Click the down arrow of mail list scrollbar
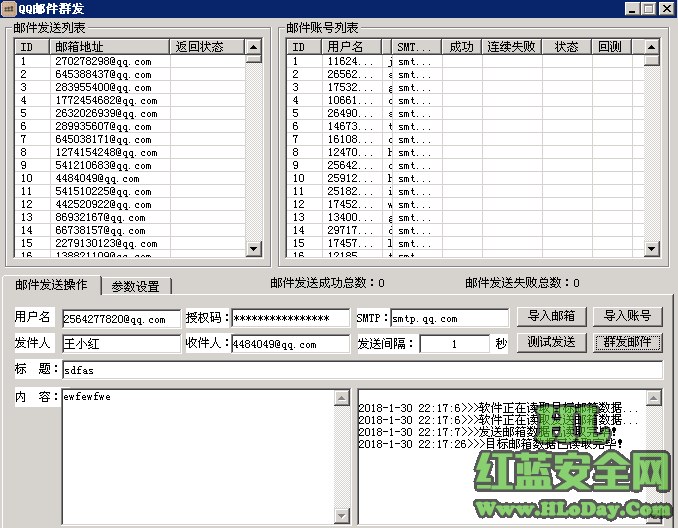Image resolution: width=678 pixels, height=528 pixels. click(x=253, y=248)
